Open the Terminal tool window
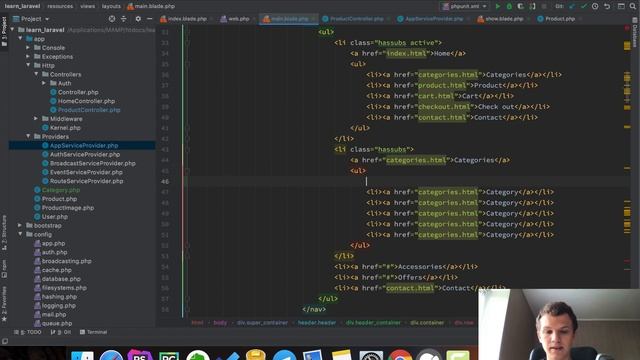This screenshot has width=640, height=360. 93,332
